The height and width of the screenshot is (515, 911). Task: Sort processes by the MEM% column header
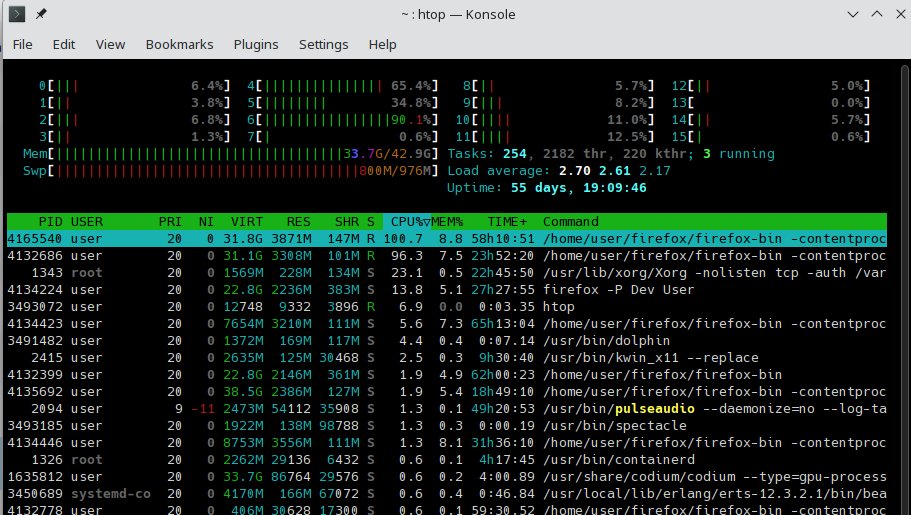[x=450, y=222]
